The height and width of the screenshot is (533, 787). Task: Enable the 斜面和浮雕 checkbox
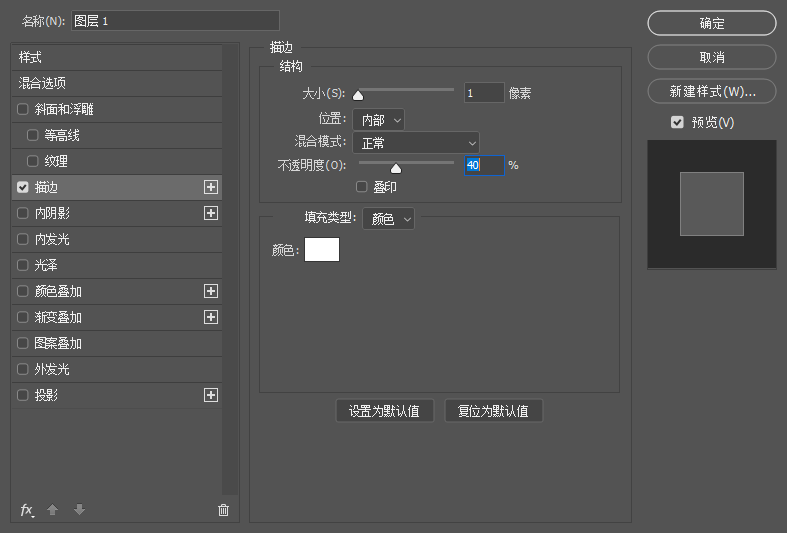coord(23,109)
